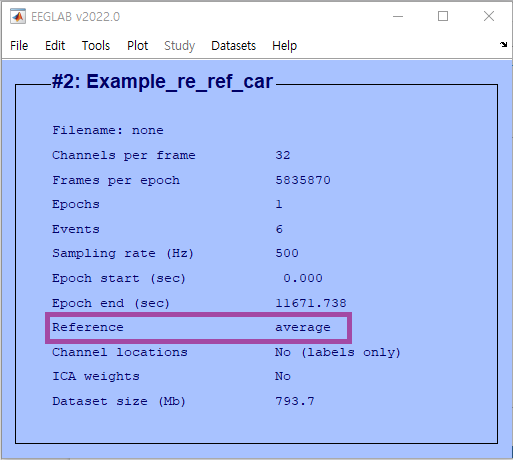This screenshot has height=460, width=513.
Task: Click the sampling rate value '500'
Action: [x=287, y=253]
